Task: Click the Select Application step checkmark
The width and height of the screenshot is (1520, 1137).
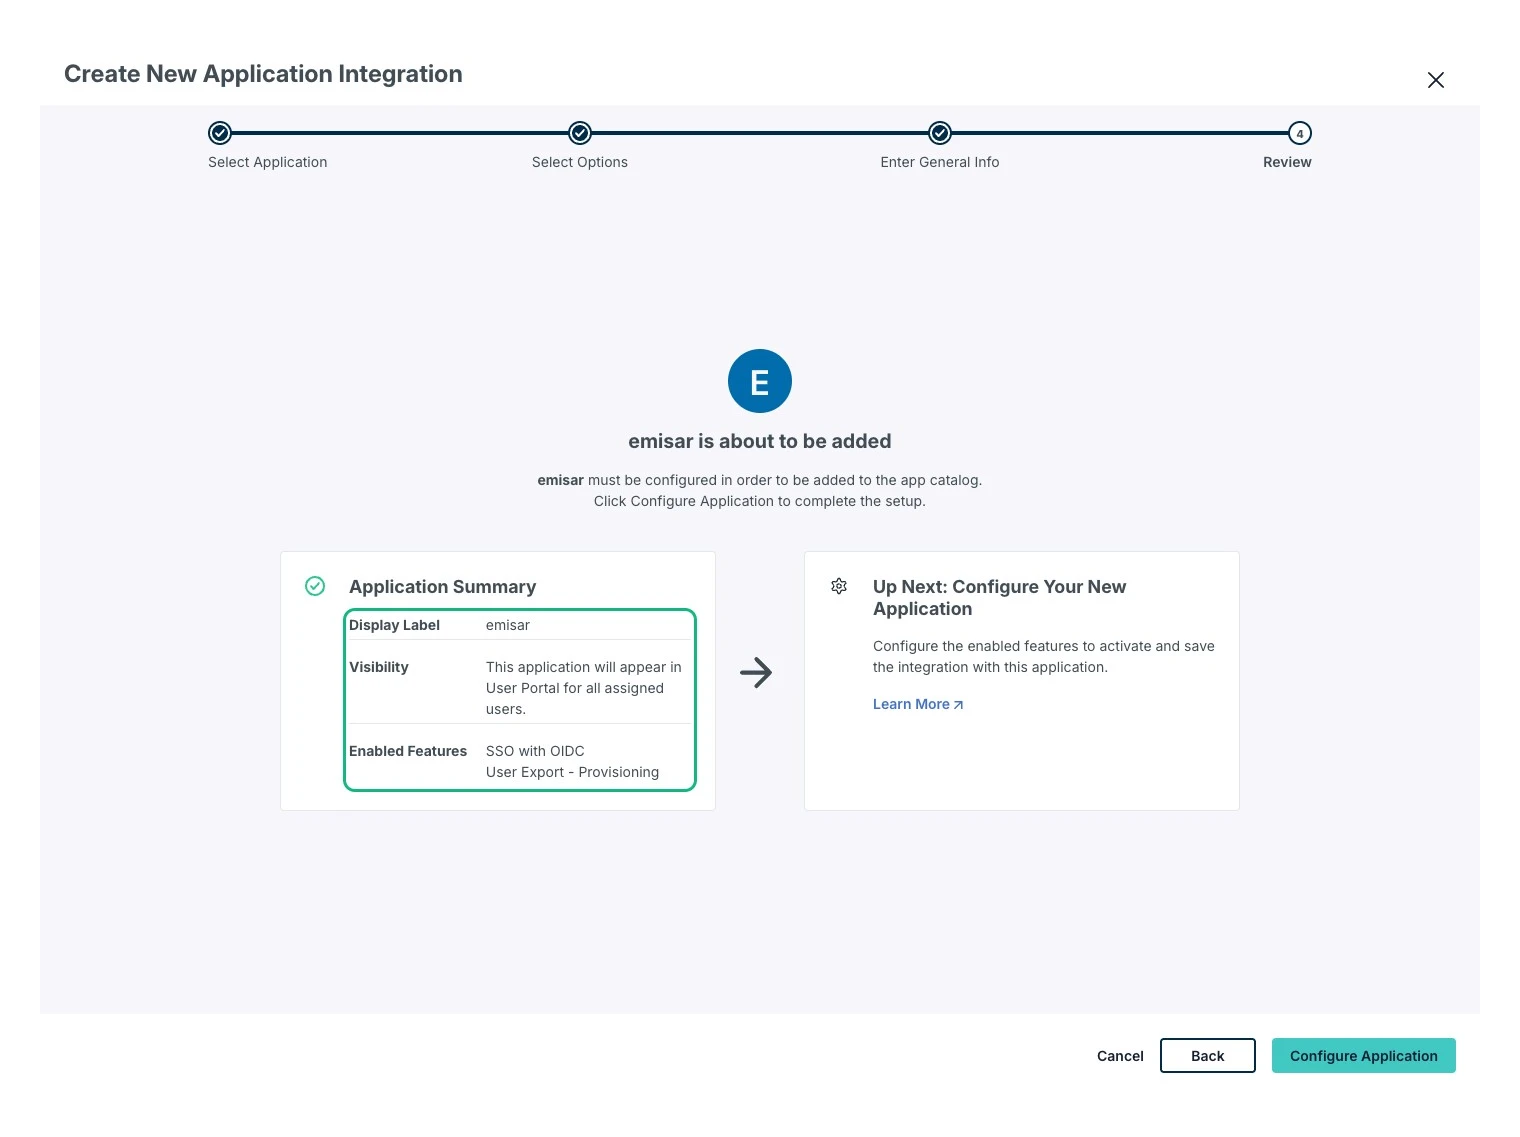Action: tap(220, 133)
